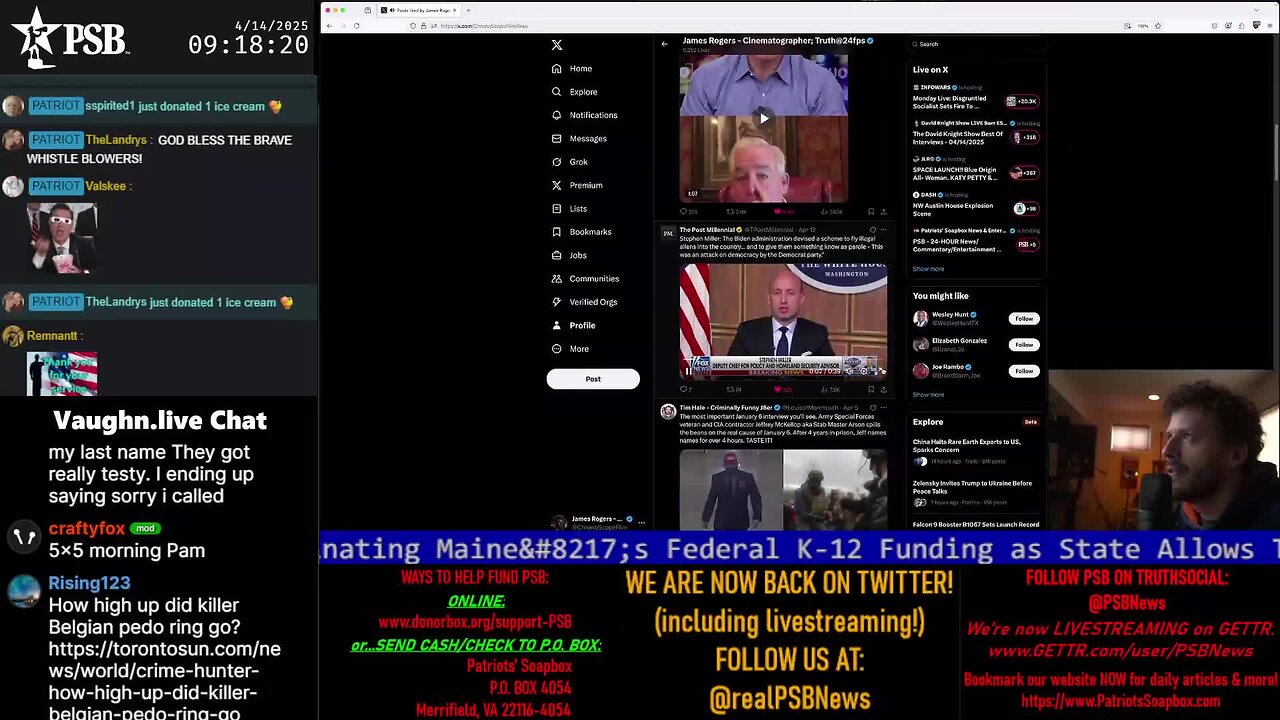Open more options on Tim Hale post
Image resolution: width=1280 pixels, height=720 pixels.
coord(883,407)
